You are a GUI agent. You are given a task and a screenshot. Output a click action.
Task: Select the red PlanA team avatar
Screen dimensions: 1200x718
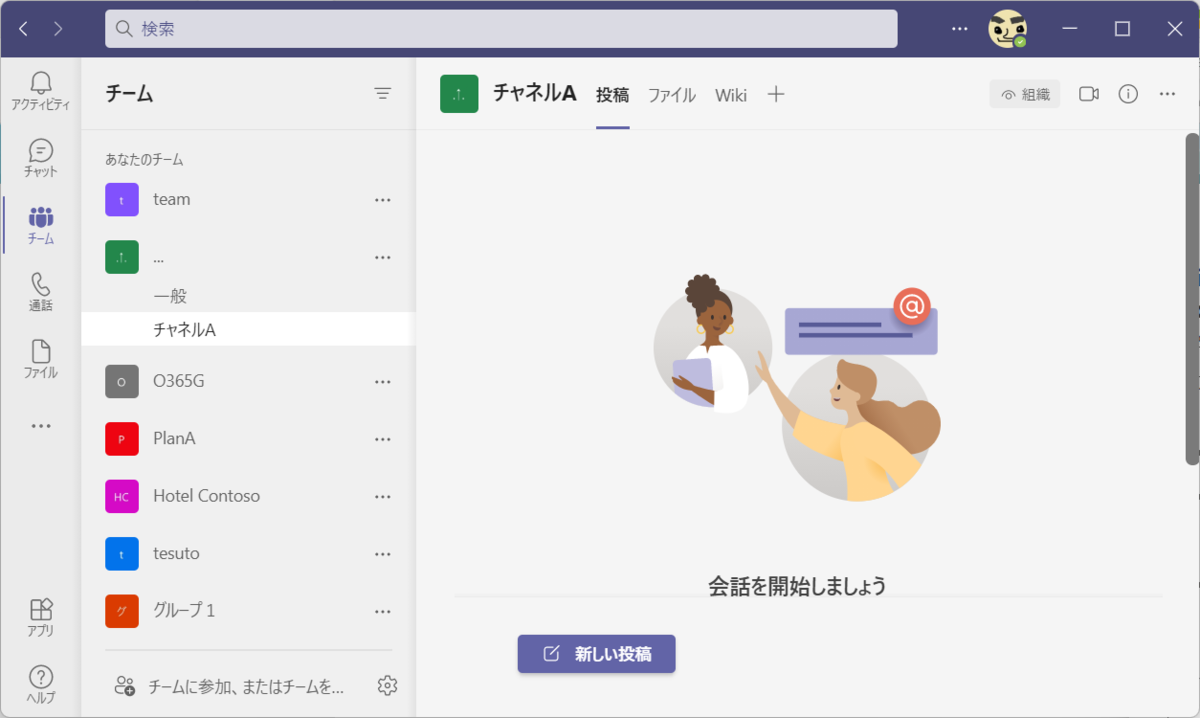click(x=122, y=439)
